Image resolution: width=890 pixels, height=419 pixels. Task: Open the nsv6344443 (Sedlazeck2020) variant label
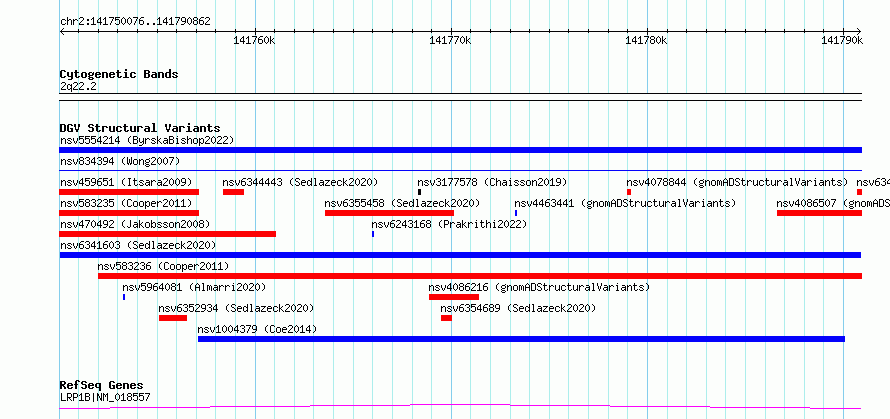(300, 182)
